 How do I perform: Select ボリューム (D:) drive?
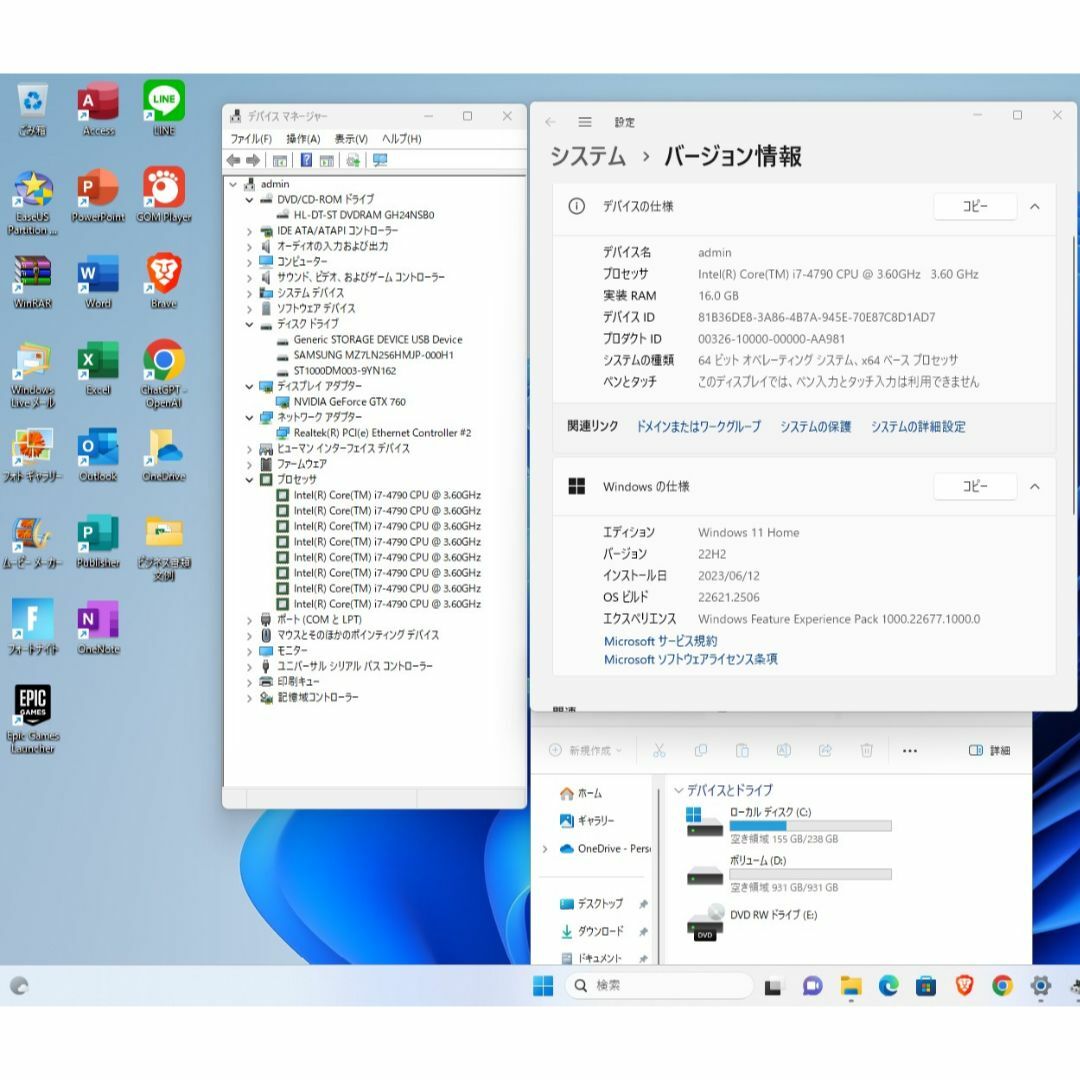(789, 873)
